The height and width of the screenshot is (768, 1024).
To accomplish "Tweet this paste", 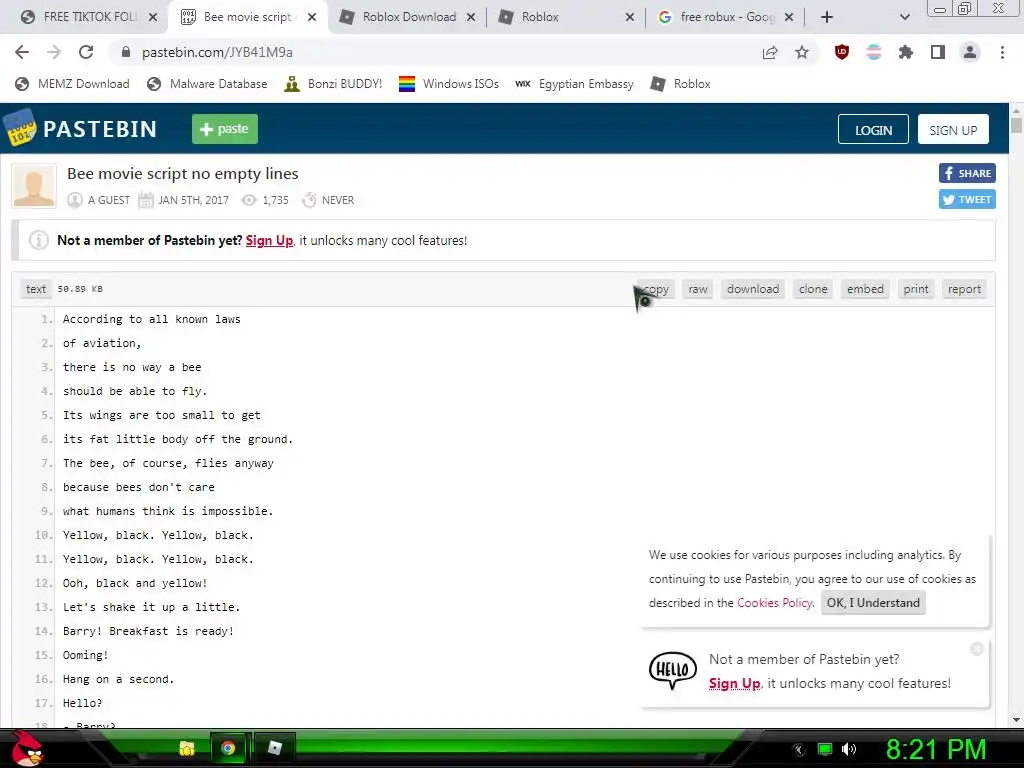I will tap(967, 199).
